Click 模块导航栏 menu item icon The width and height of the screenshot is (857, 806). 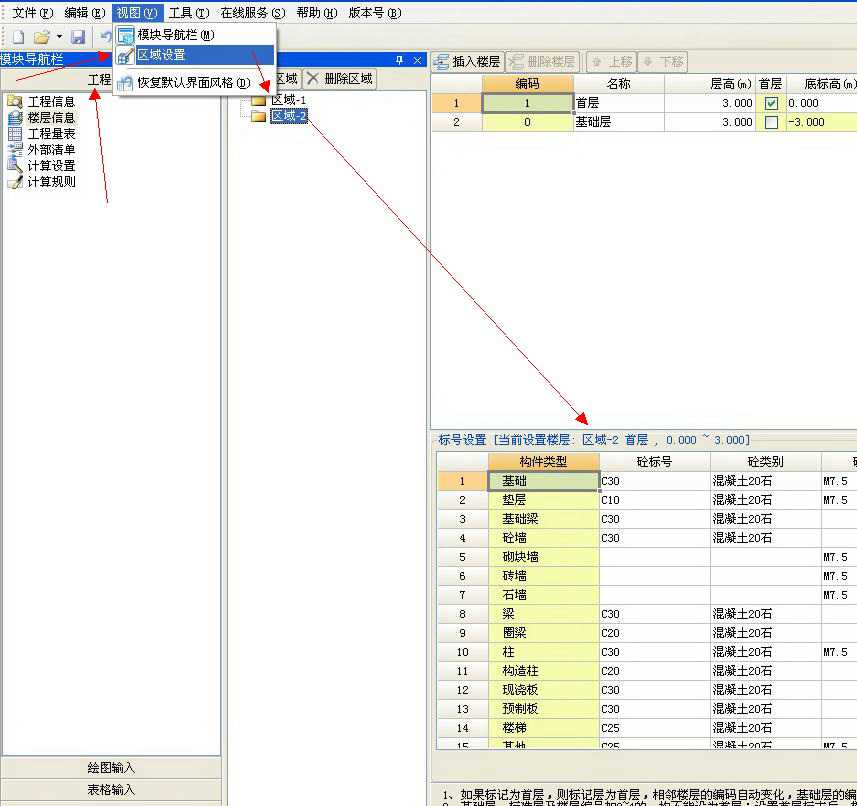(x=125, y=35)
